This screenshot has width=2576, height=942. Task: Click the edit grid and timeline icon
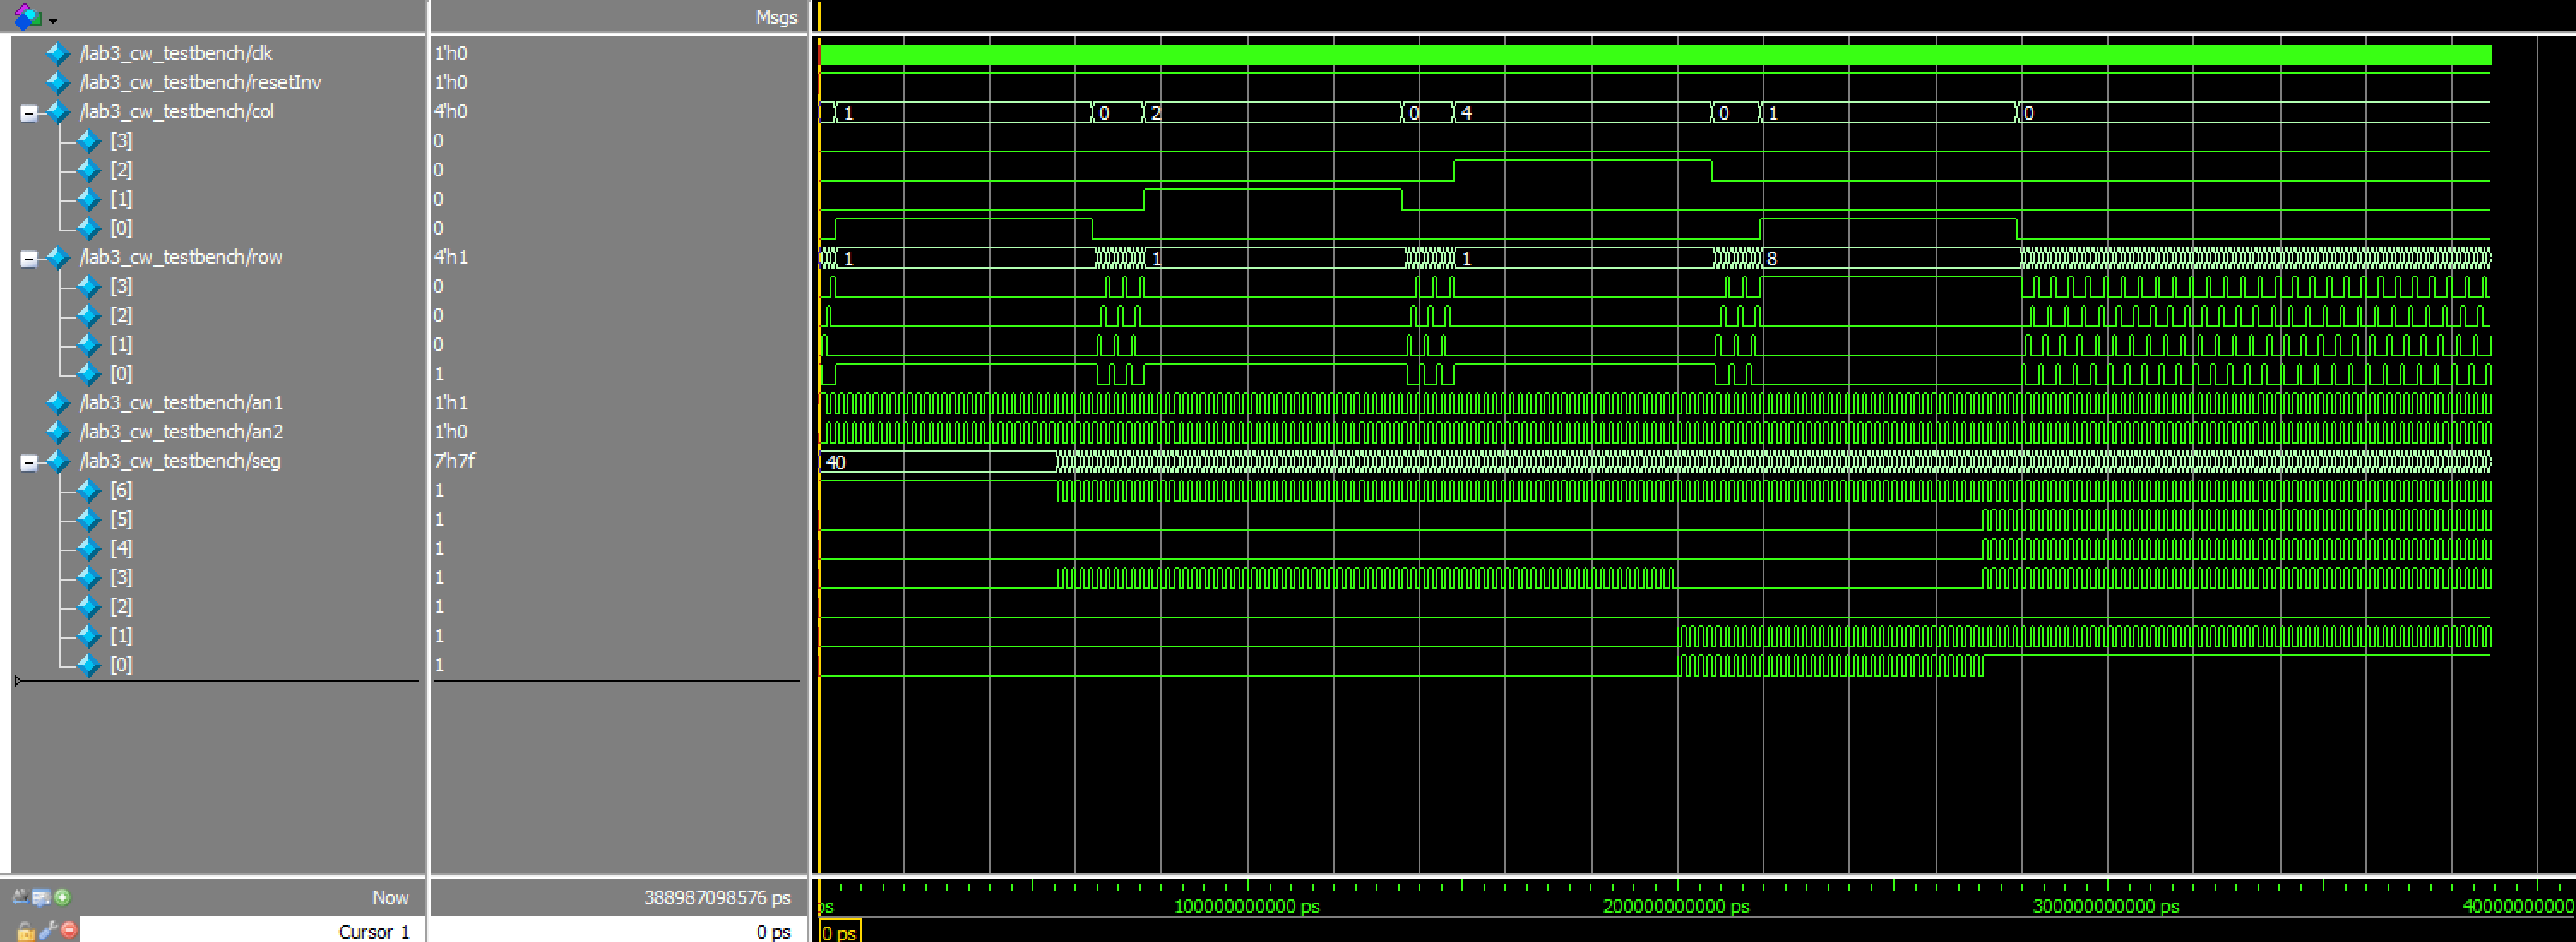(41, 897)
